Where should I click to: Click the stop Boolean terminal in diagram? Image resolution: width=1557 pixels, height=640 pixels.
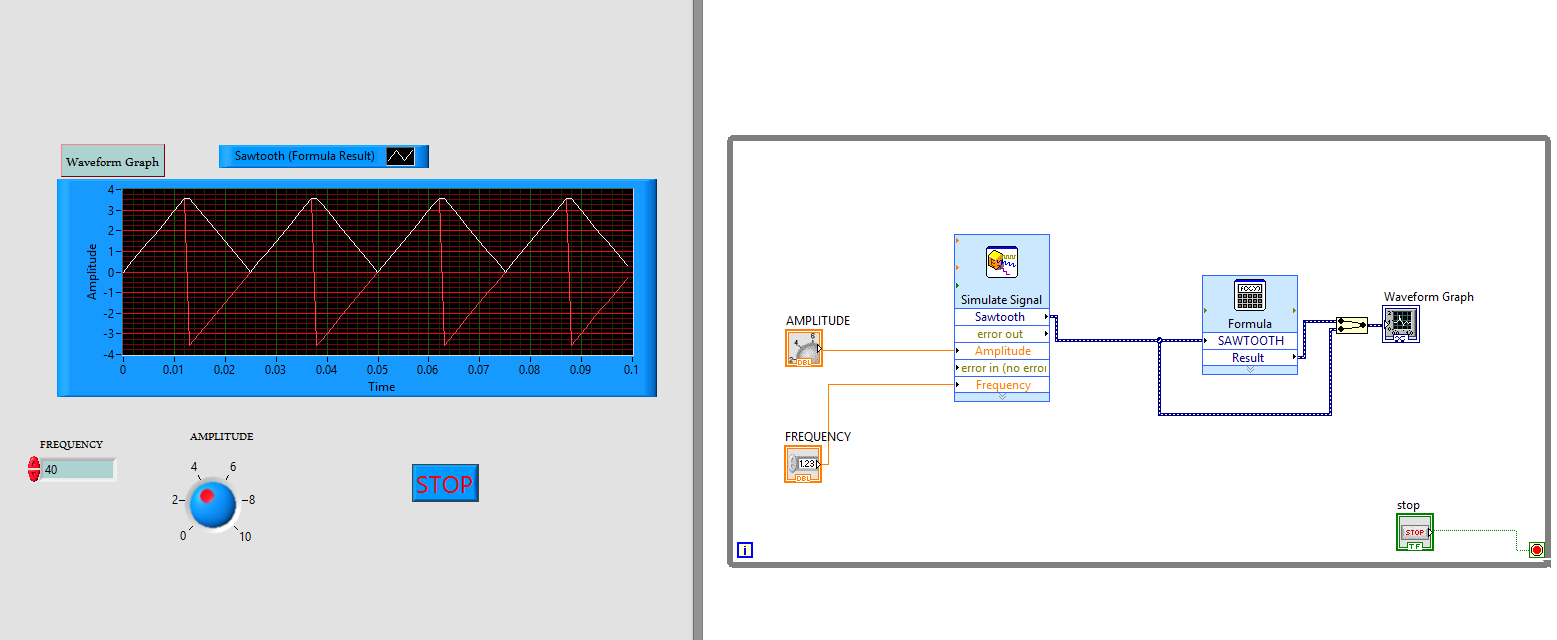click(1414, 532)
